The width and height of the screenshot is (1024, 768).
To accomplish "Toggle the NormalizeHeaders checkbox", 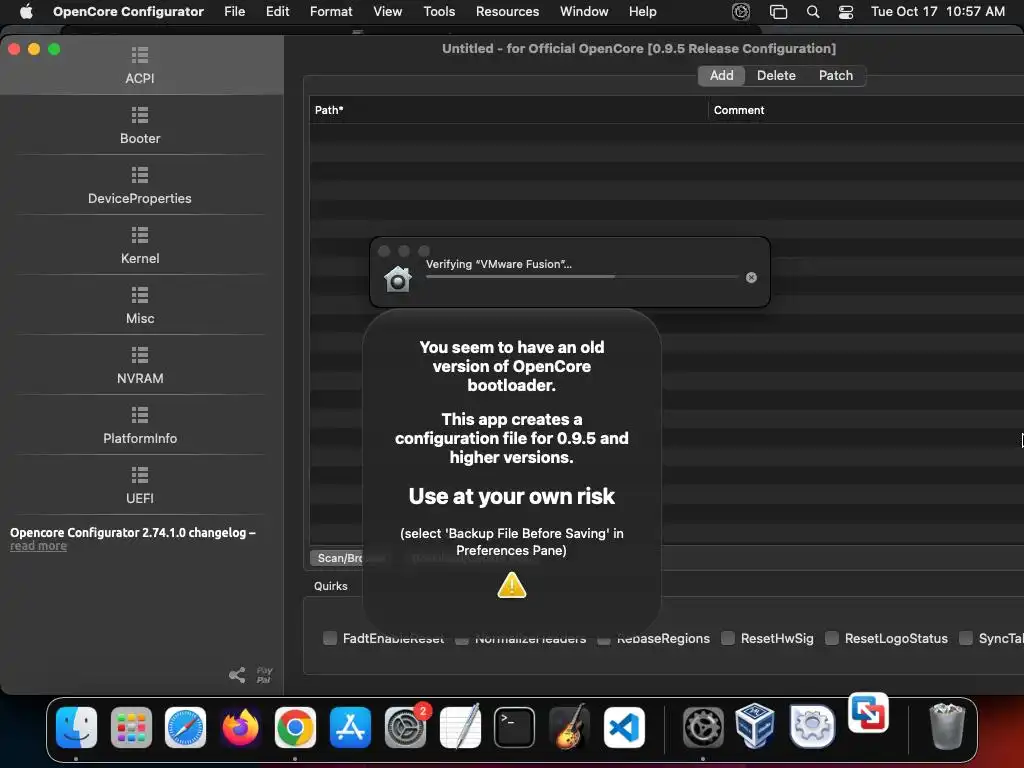I will coord(462,638).
